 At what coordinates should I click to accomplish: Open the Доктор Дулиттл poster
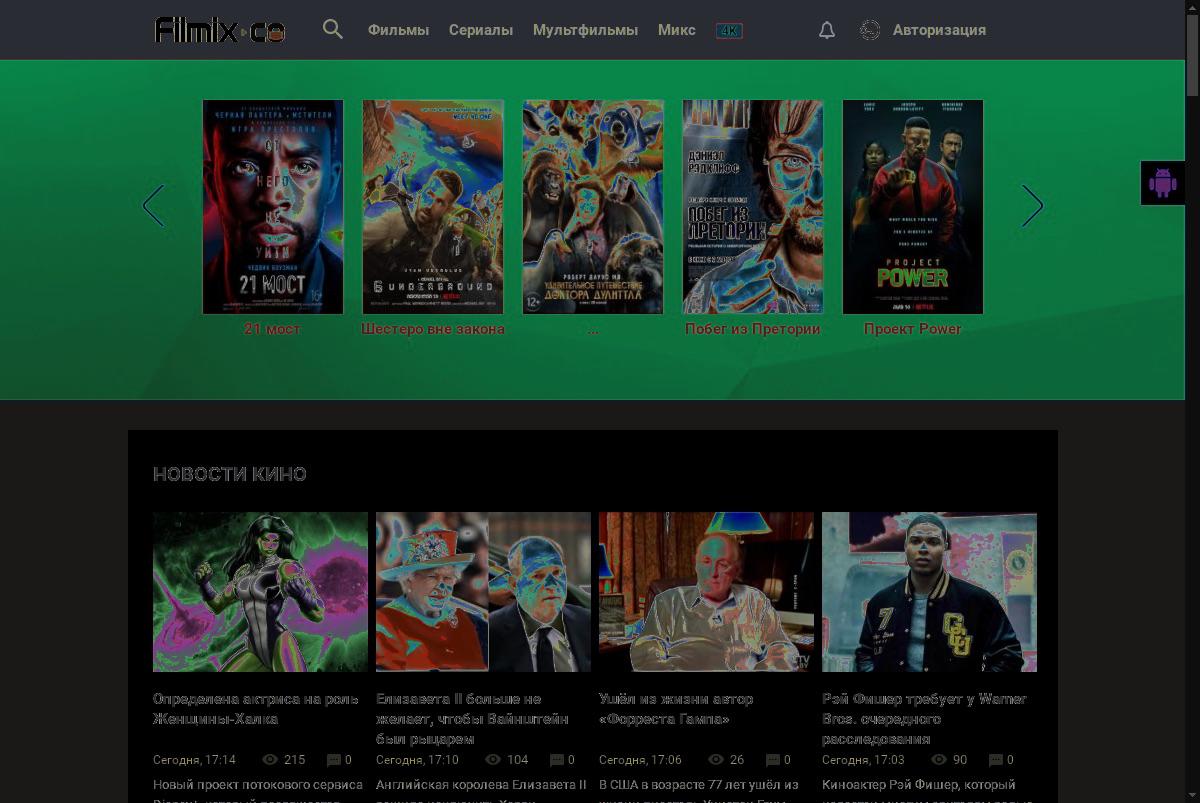pyautogui.click(x=593, y=207)
